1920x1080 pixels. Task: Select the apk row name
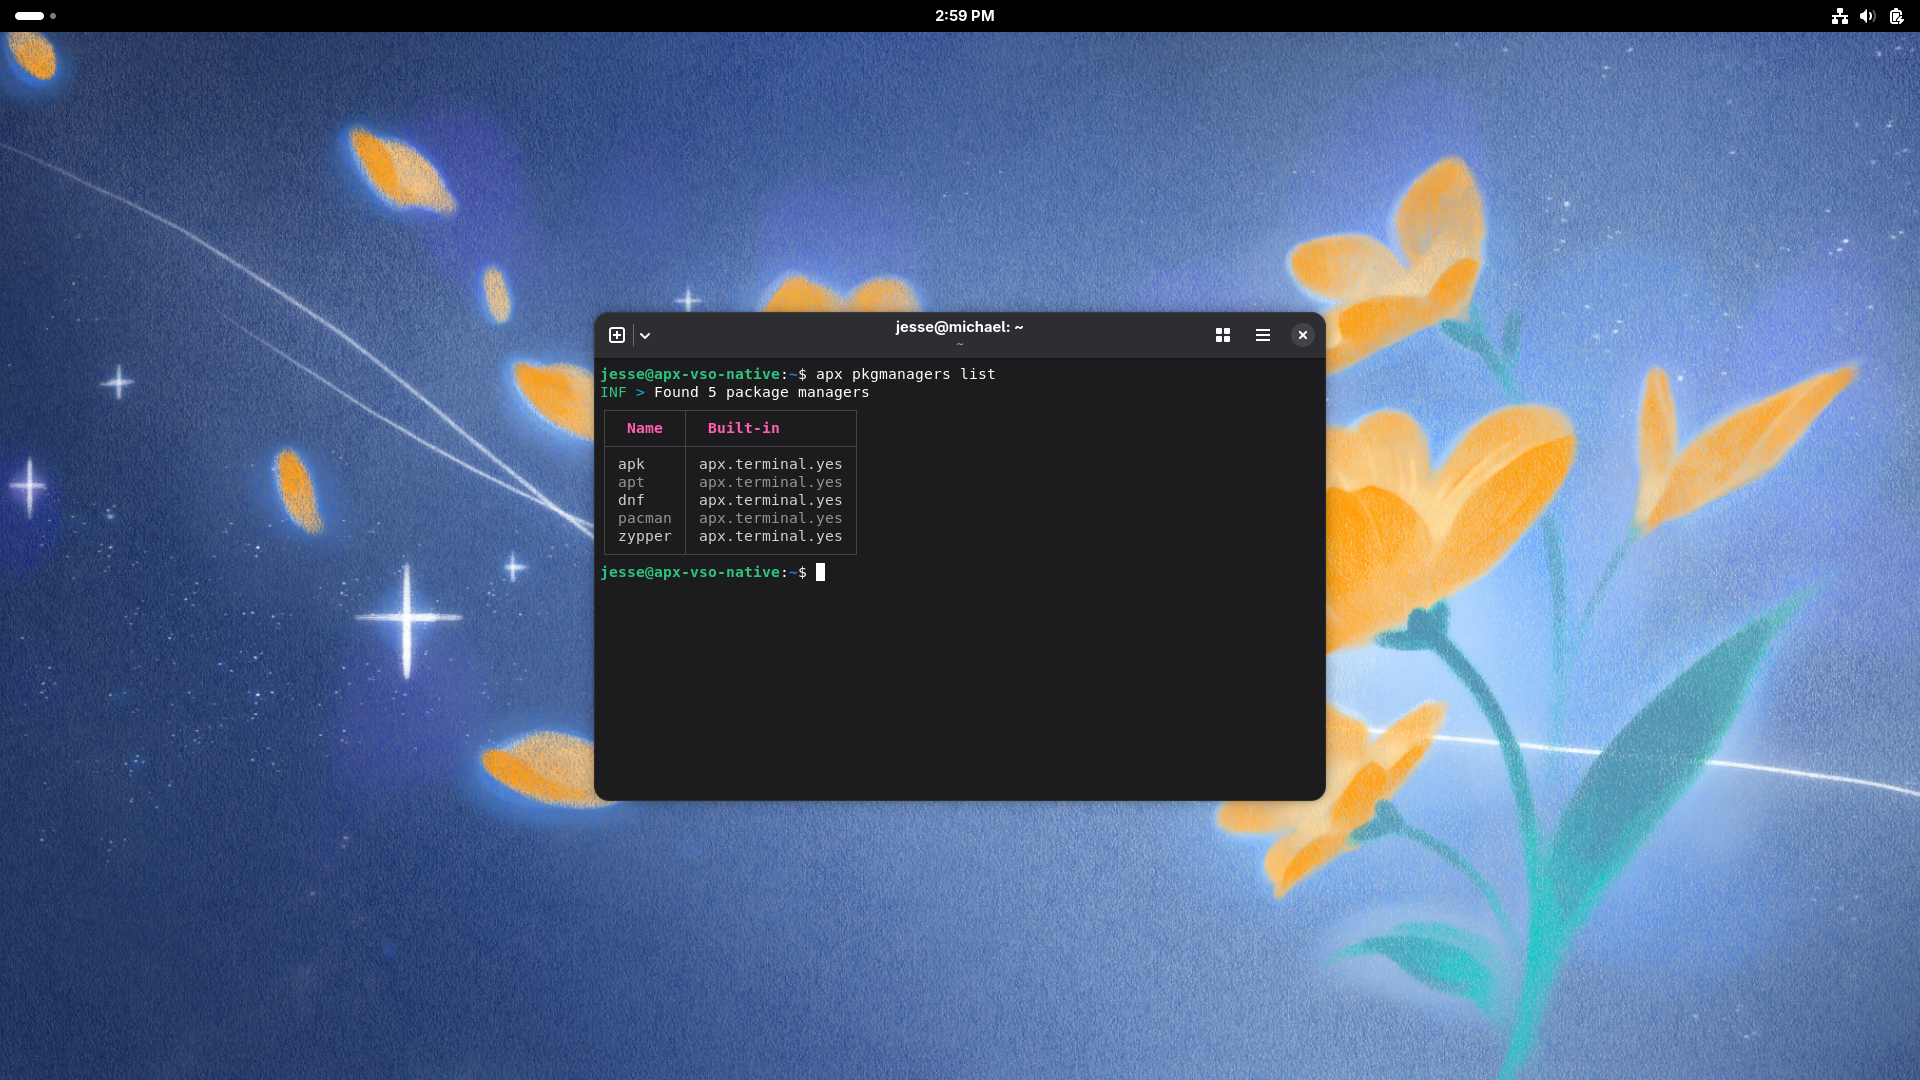pos(631,464)
